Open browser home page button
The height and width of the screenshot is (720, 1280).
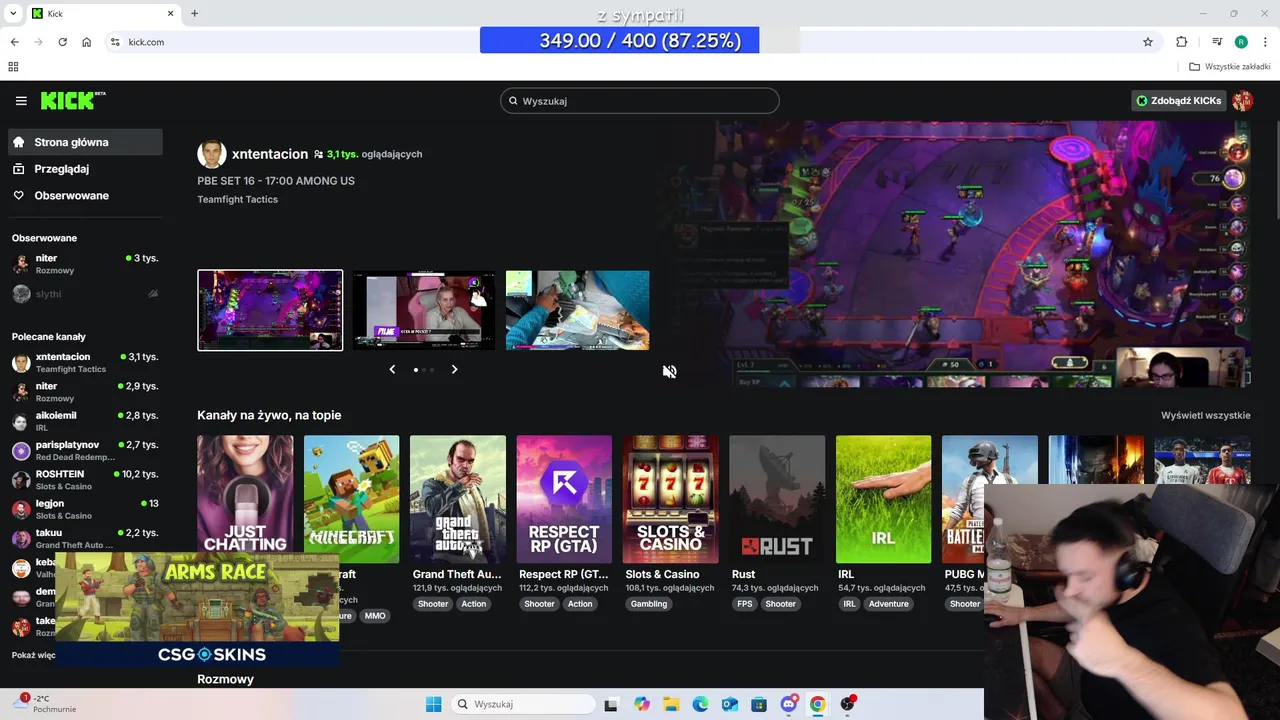[x=87, y=42]
